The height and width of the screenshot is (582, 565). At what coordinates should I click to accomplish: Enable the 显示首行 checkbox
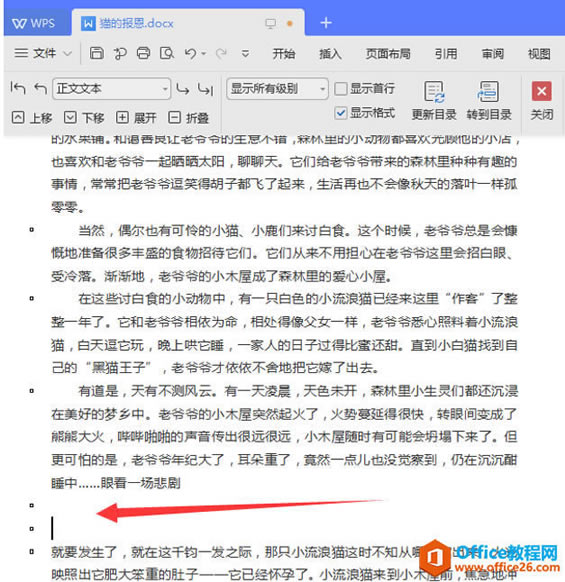(x=341, y=89)
